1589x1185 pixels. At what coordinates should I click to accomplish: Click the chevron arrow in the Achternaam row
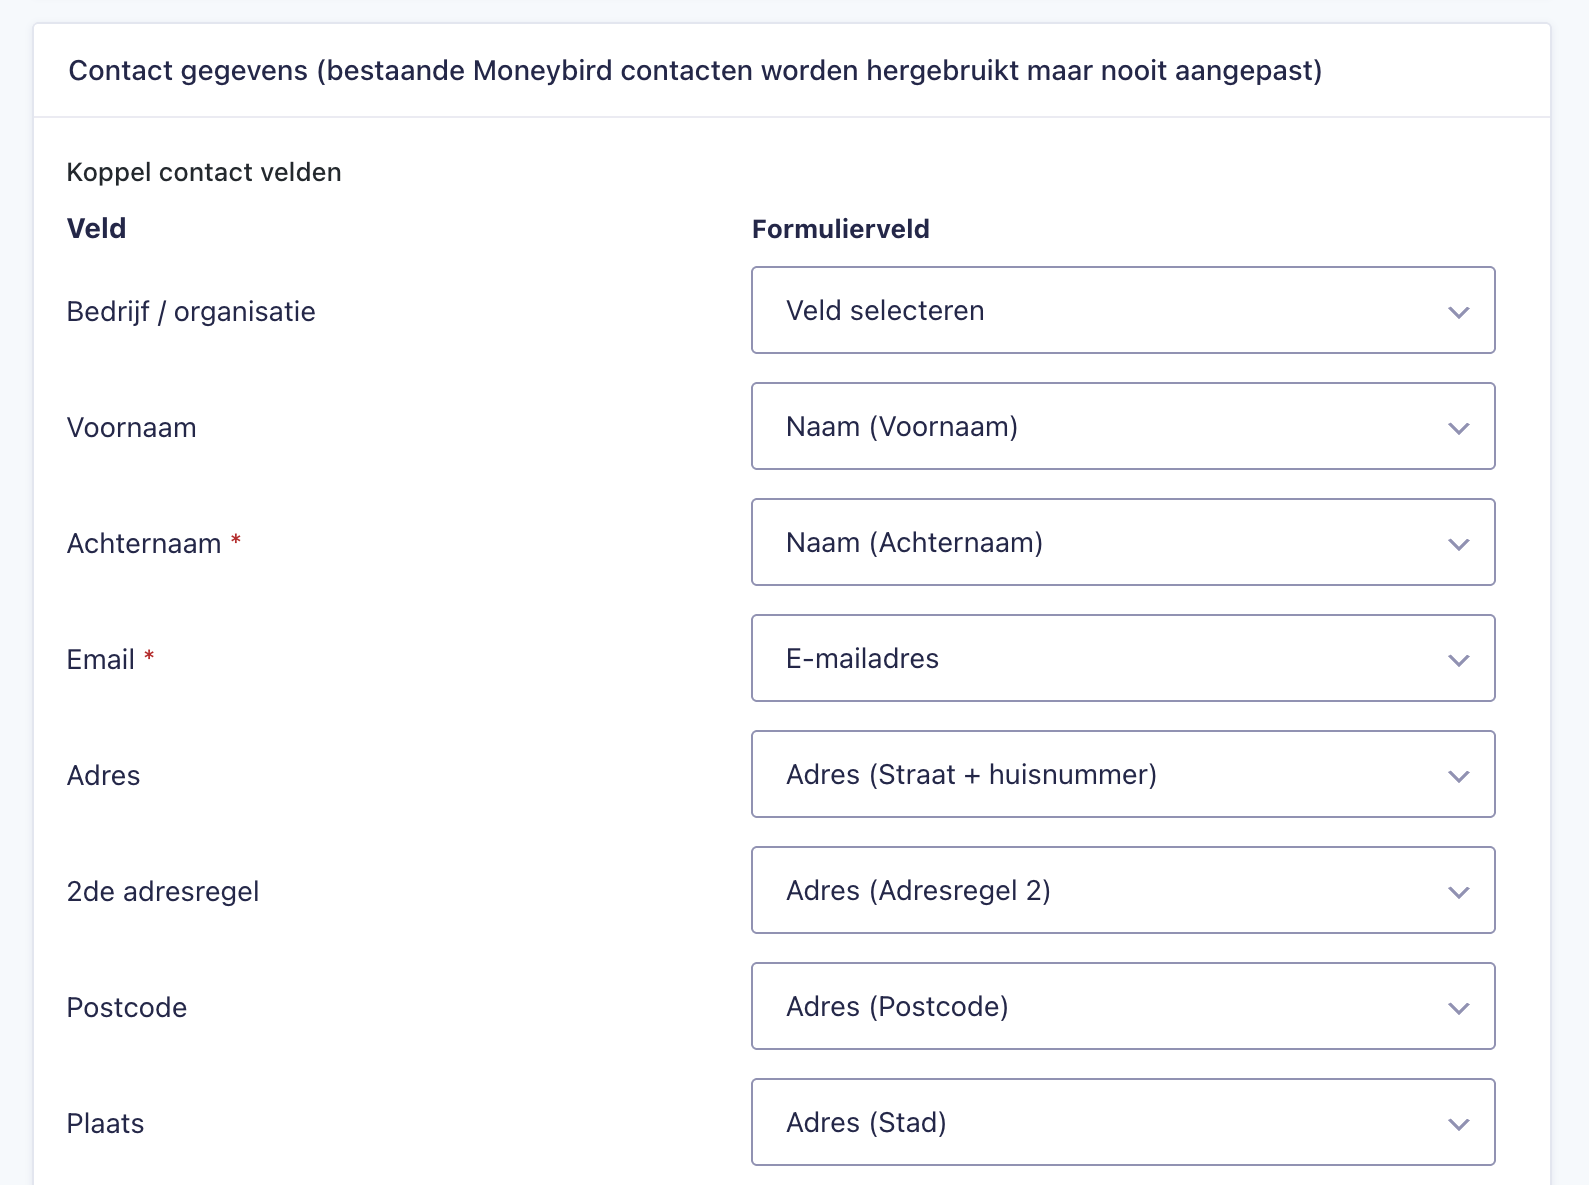1458,544
